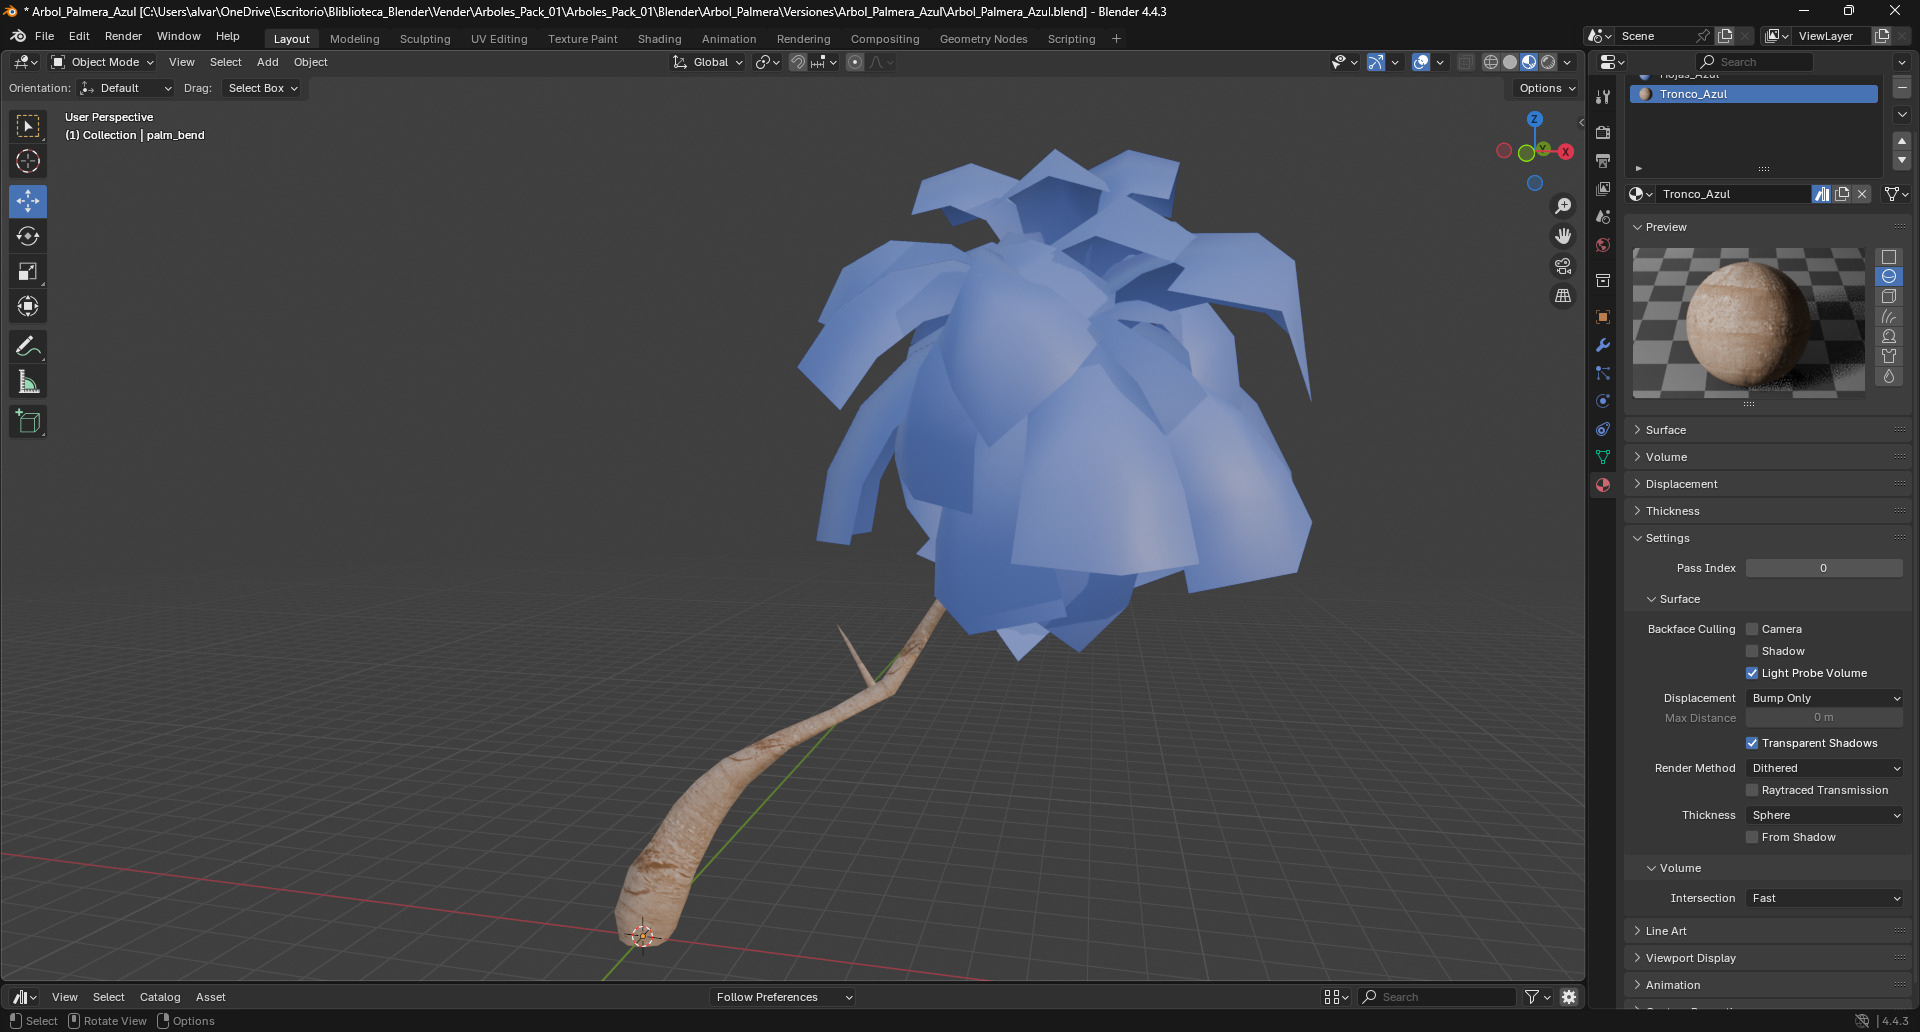Activate the Annotate pencil tool
Viewport: 1920px width, 1032px height.
pos(28,347)
